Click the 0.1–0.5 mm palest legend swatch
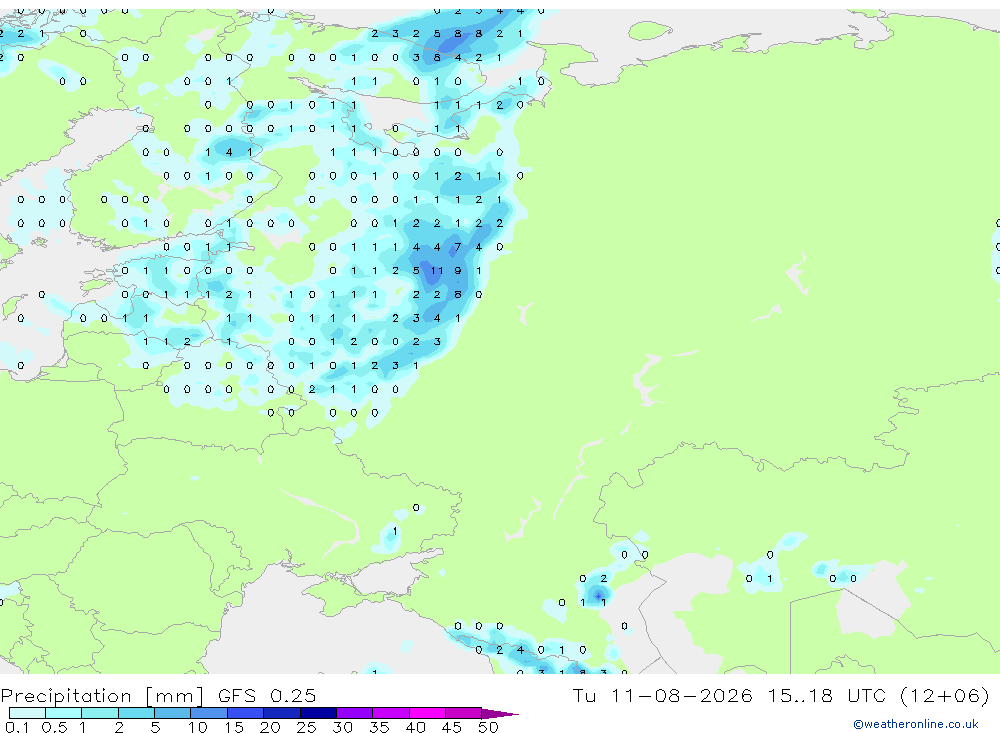Viewport: 1000px width, 733px height. [27, 713]
